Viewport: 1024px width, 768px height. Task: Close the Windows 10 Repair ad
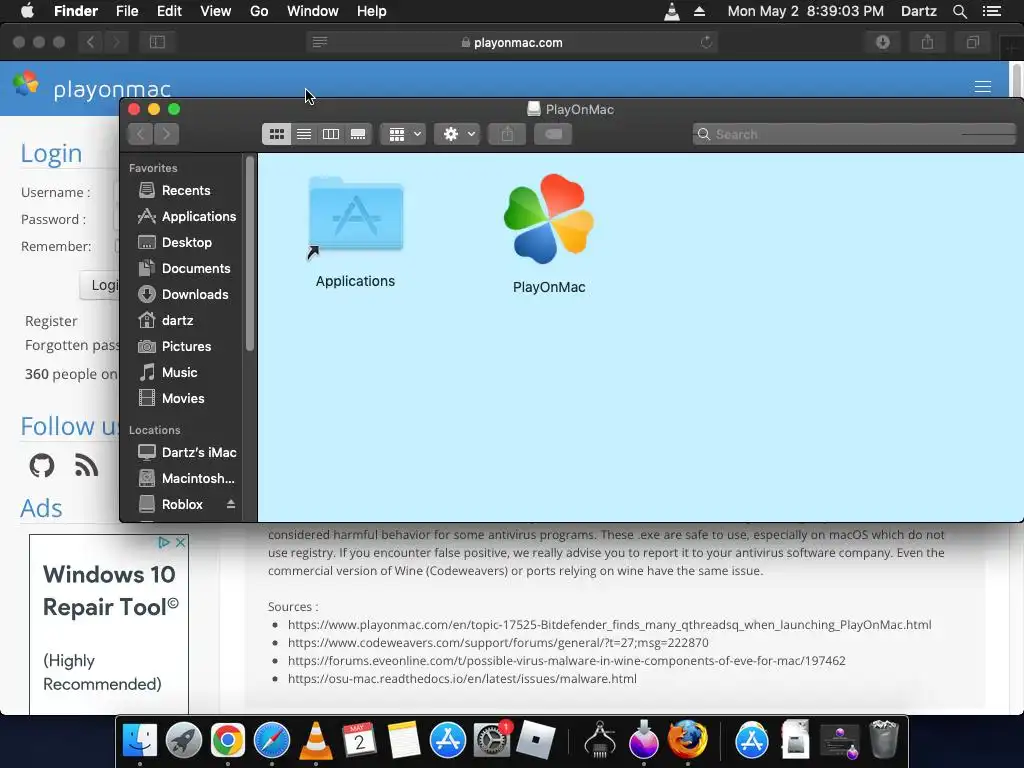click(x=181, y=542)
